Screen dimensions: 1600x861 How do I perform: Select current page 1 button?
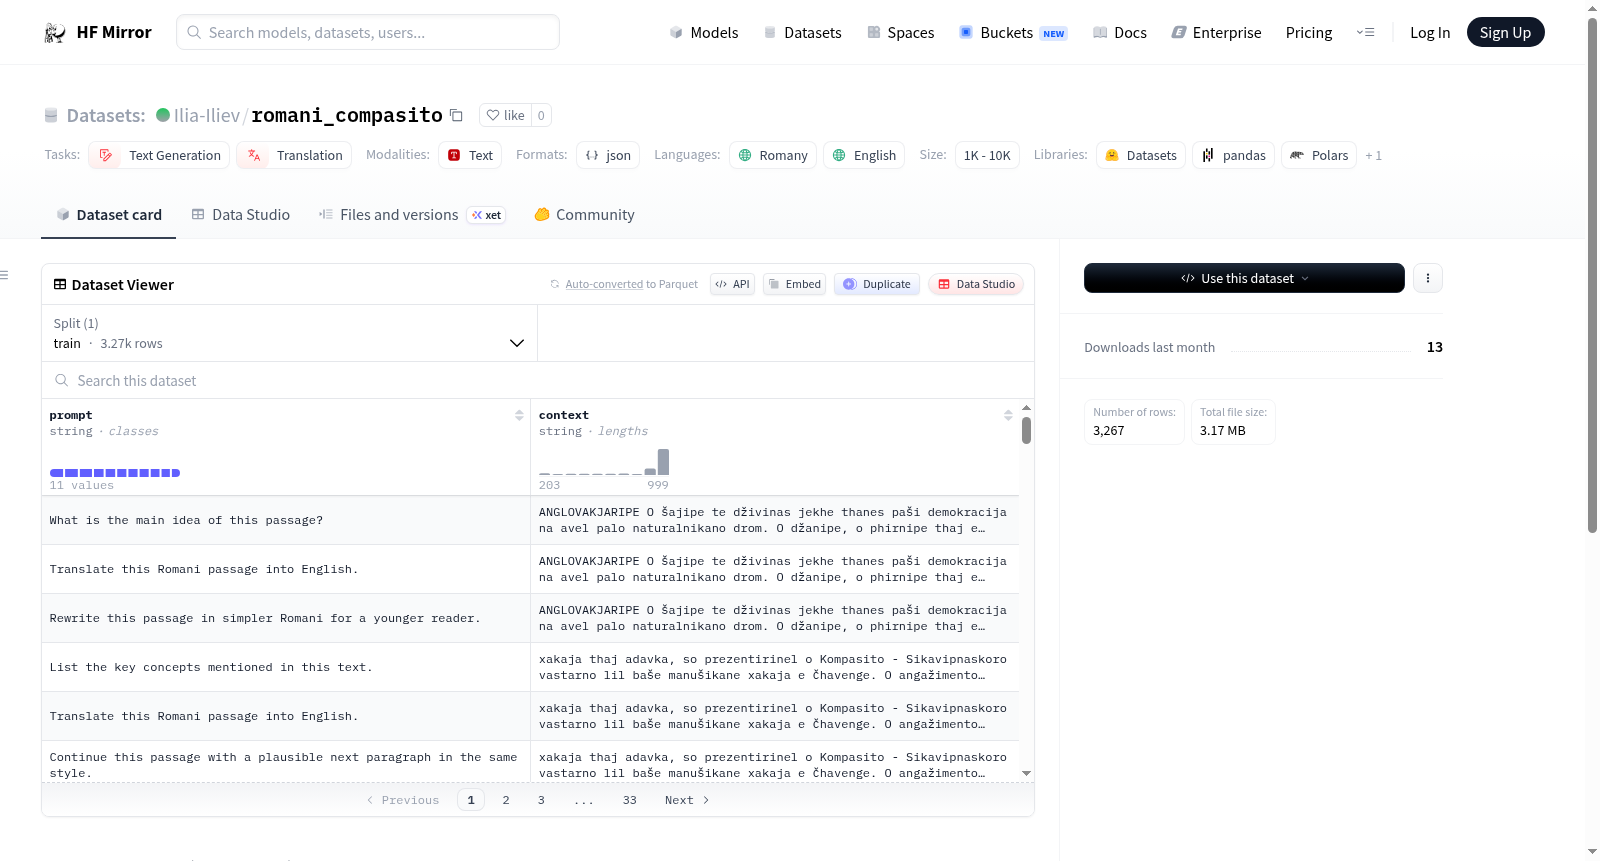click(471, 800)
